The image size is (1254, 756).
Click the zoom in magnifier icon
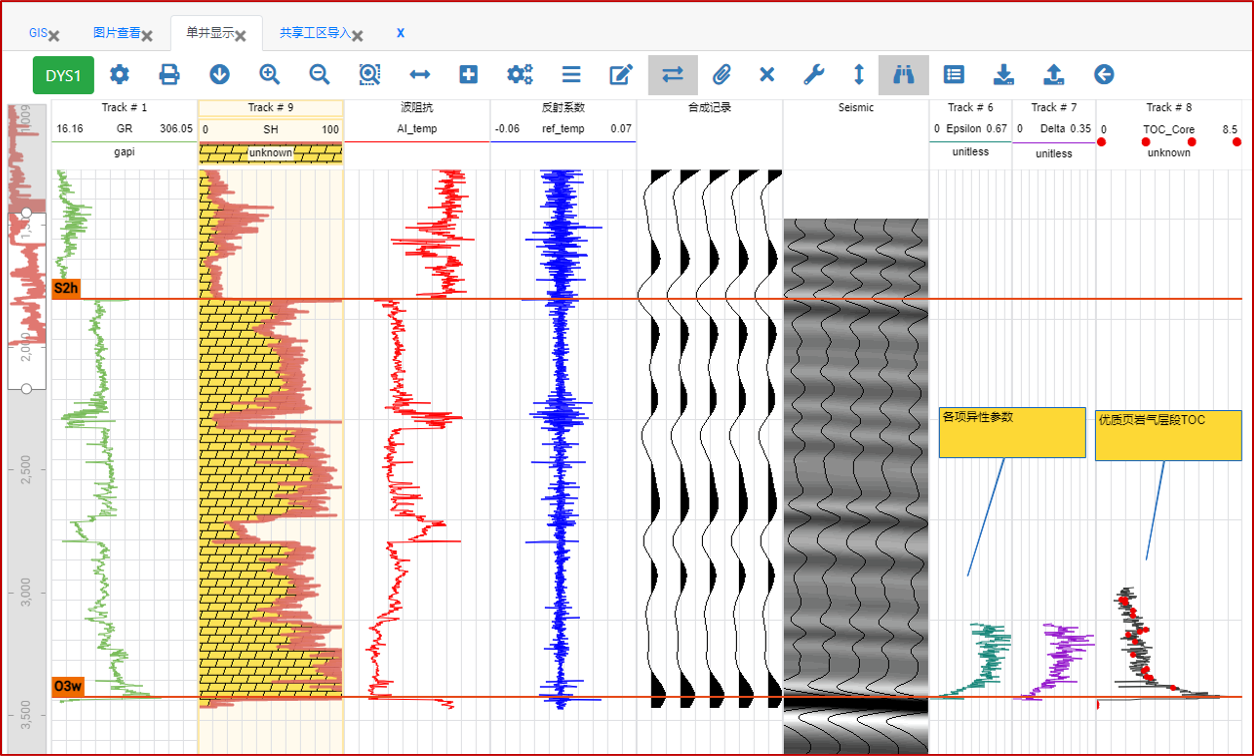pos(269,75)
